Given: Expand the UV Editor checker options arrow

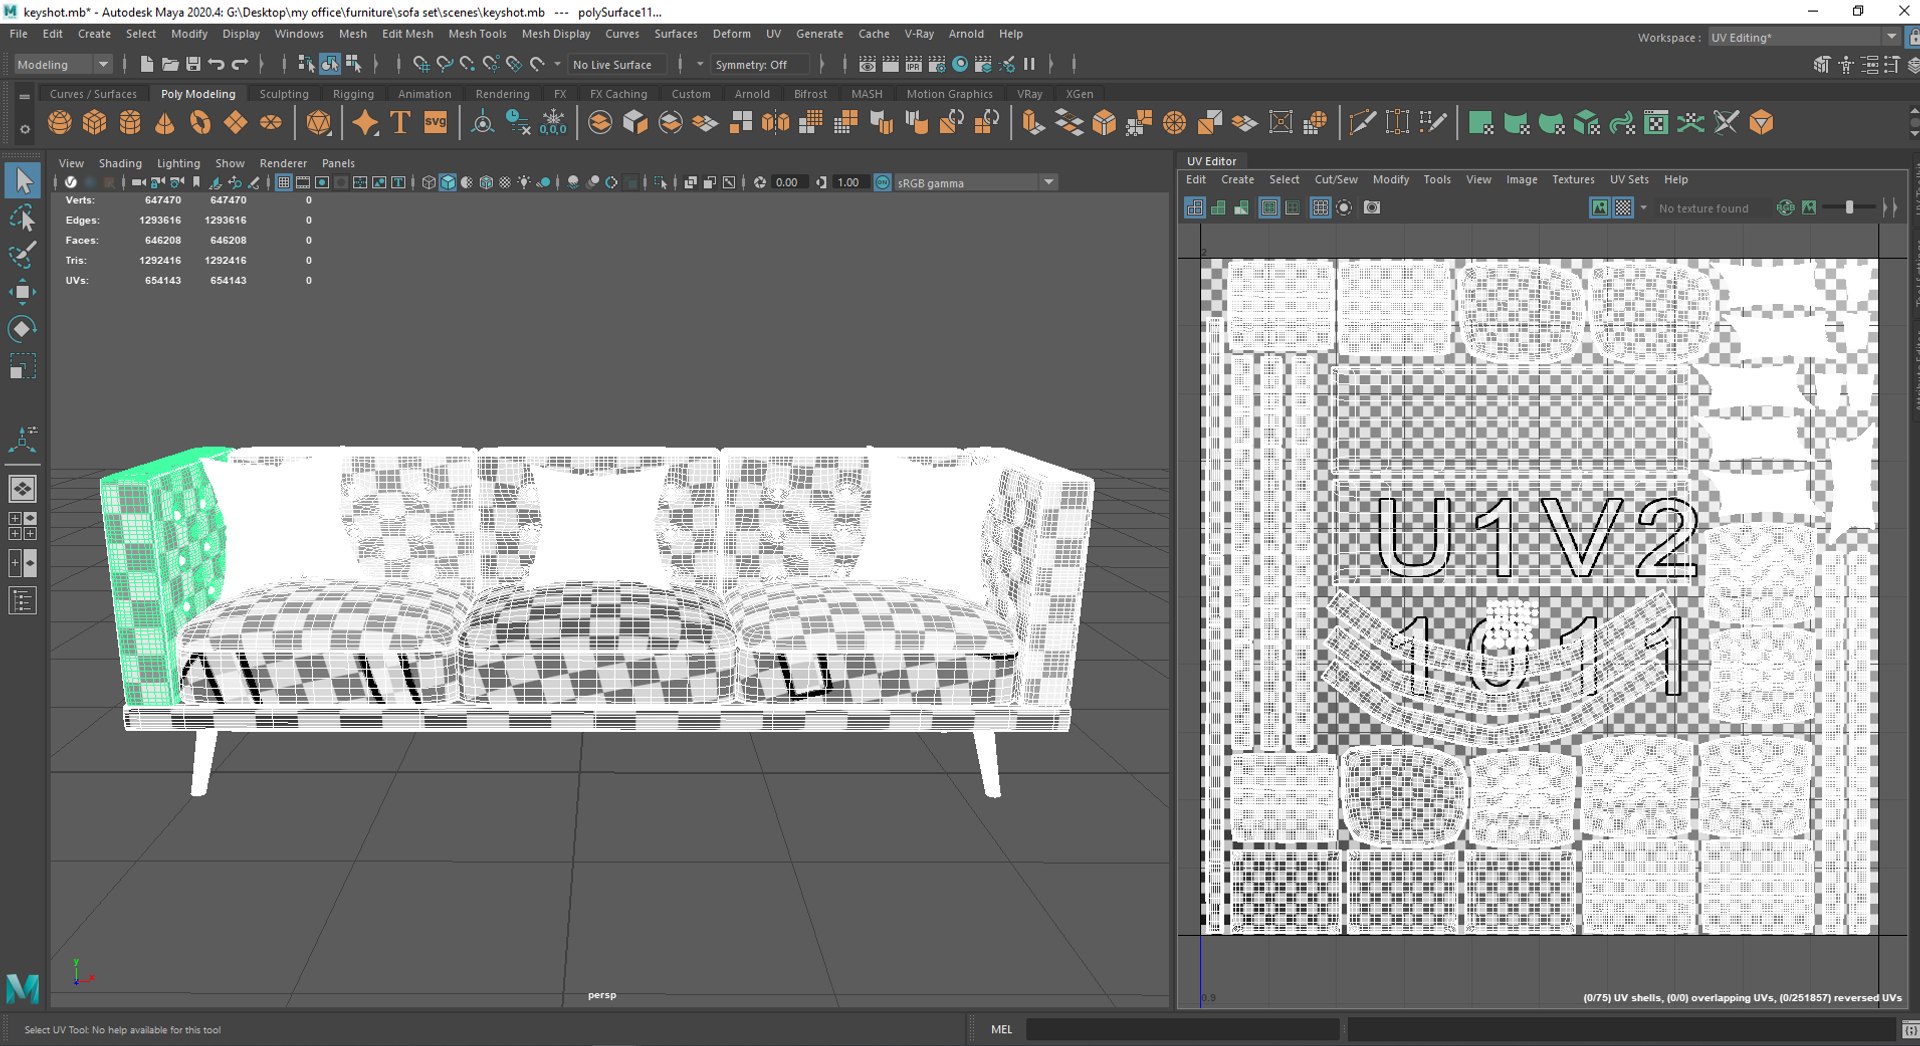Looking at the screenshot, I should tap(1644, 208).
